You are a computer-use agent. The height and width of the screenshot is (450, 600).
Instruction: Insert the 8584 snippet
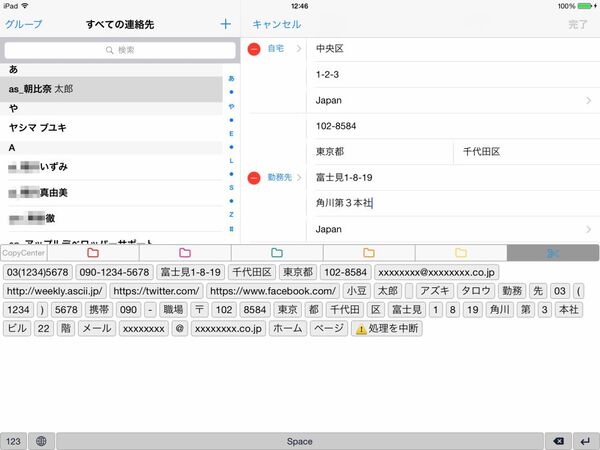click(255, 310)
